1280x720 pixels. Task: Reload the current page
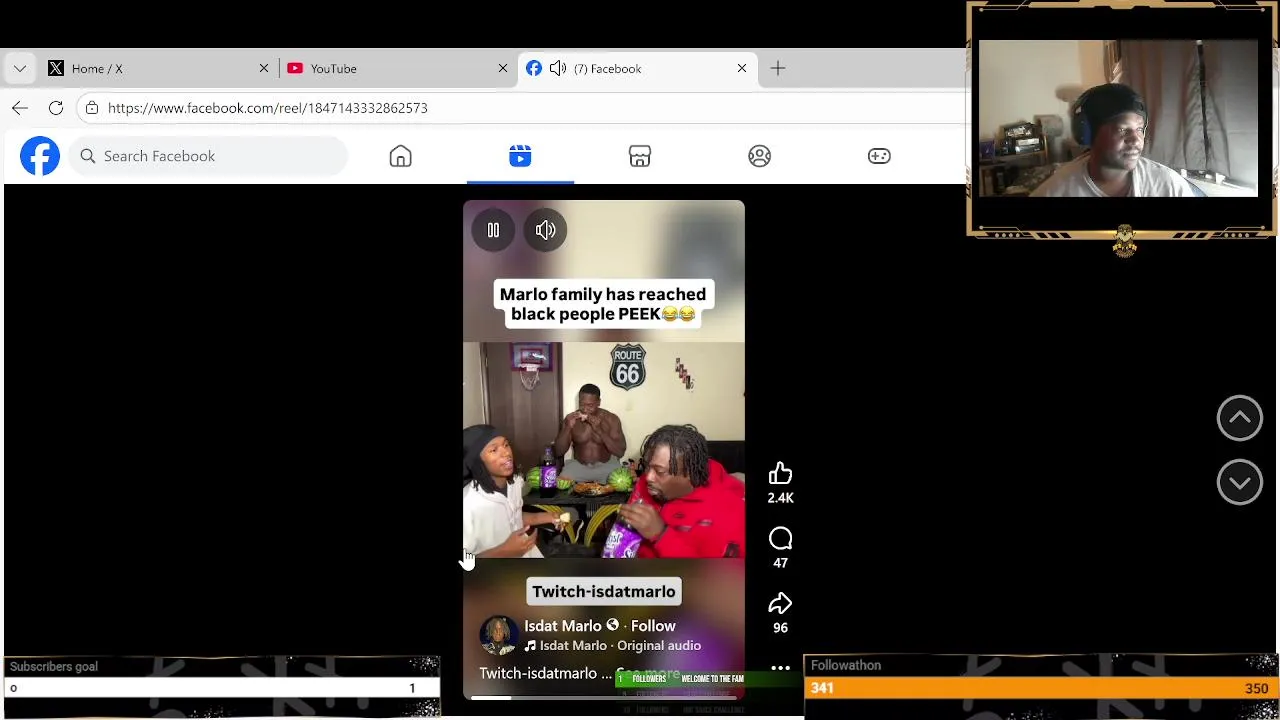[56, 108]
